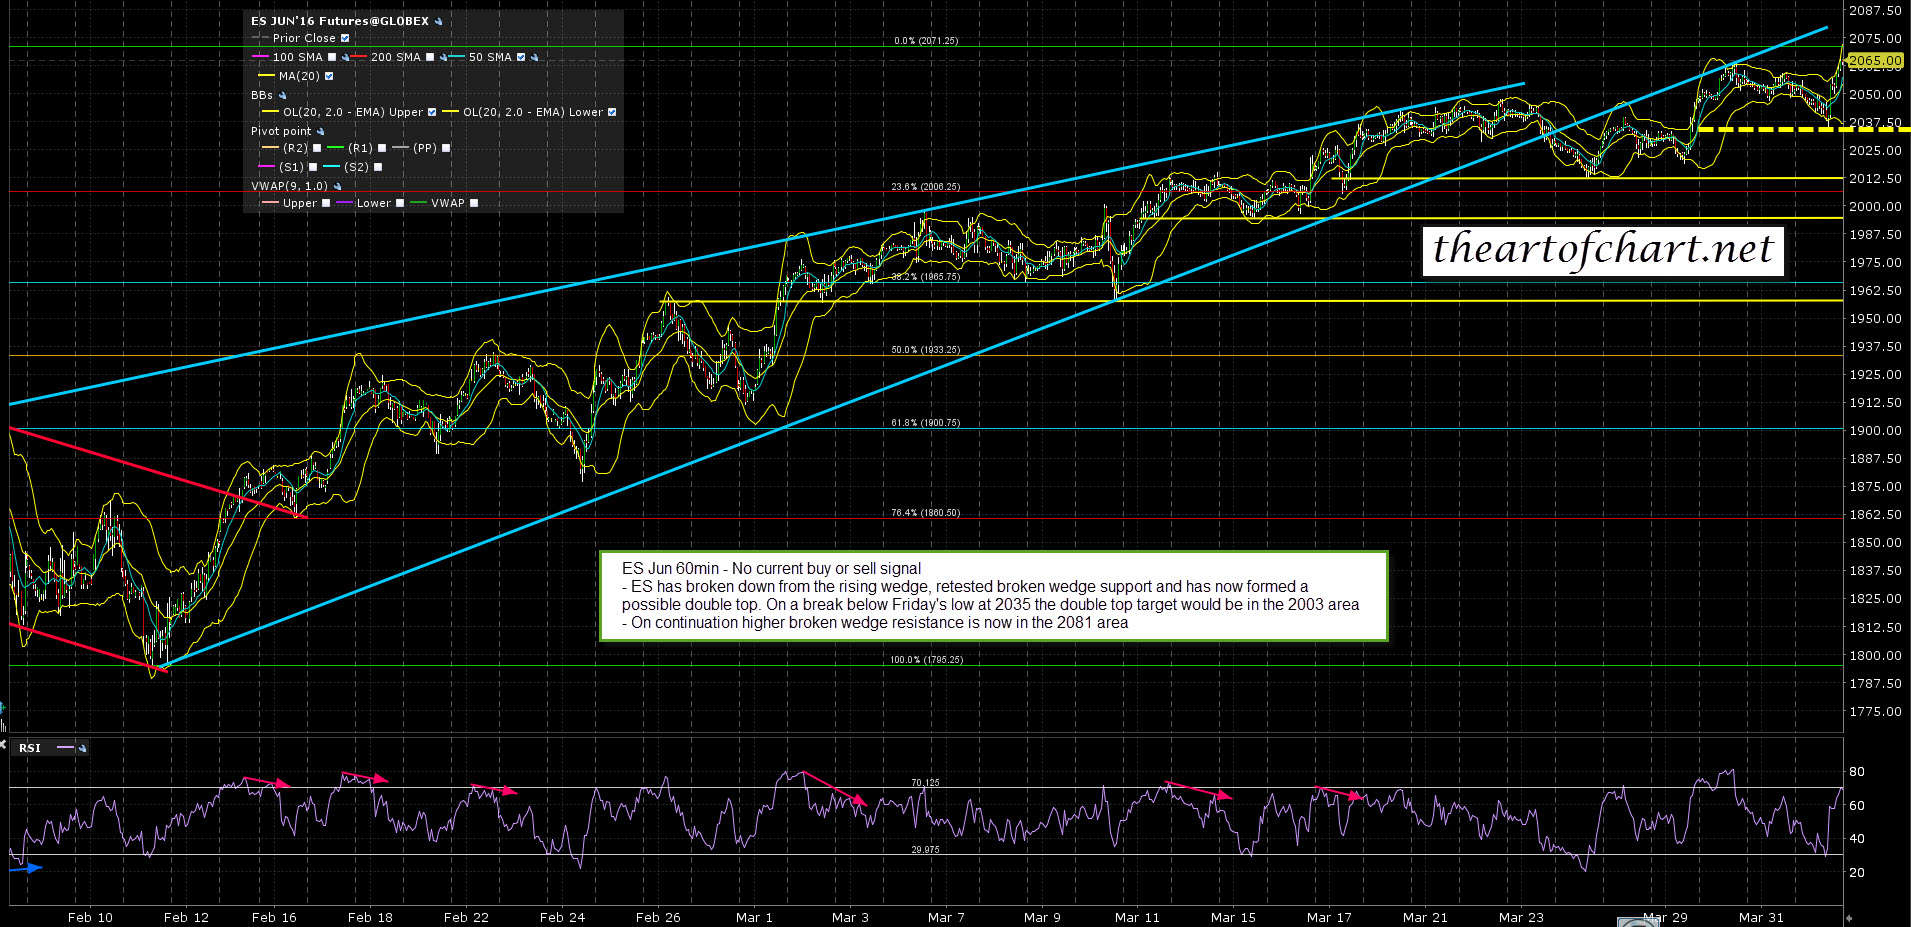This screenshot has width=1911, height=927.
Task: Open settings wrench for ES JUN'16 Futures
Action: (x=438, y=21)
